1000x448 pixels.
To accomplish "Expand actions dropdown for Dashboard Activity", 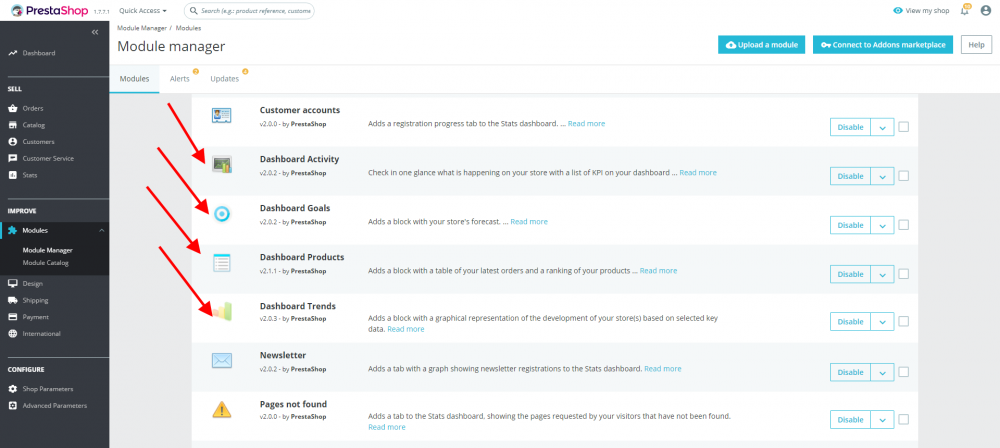I will tap(882, 176).
